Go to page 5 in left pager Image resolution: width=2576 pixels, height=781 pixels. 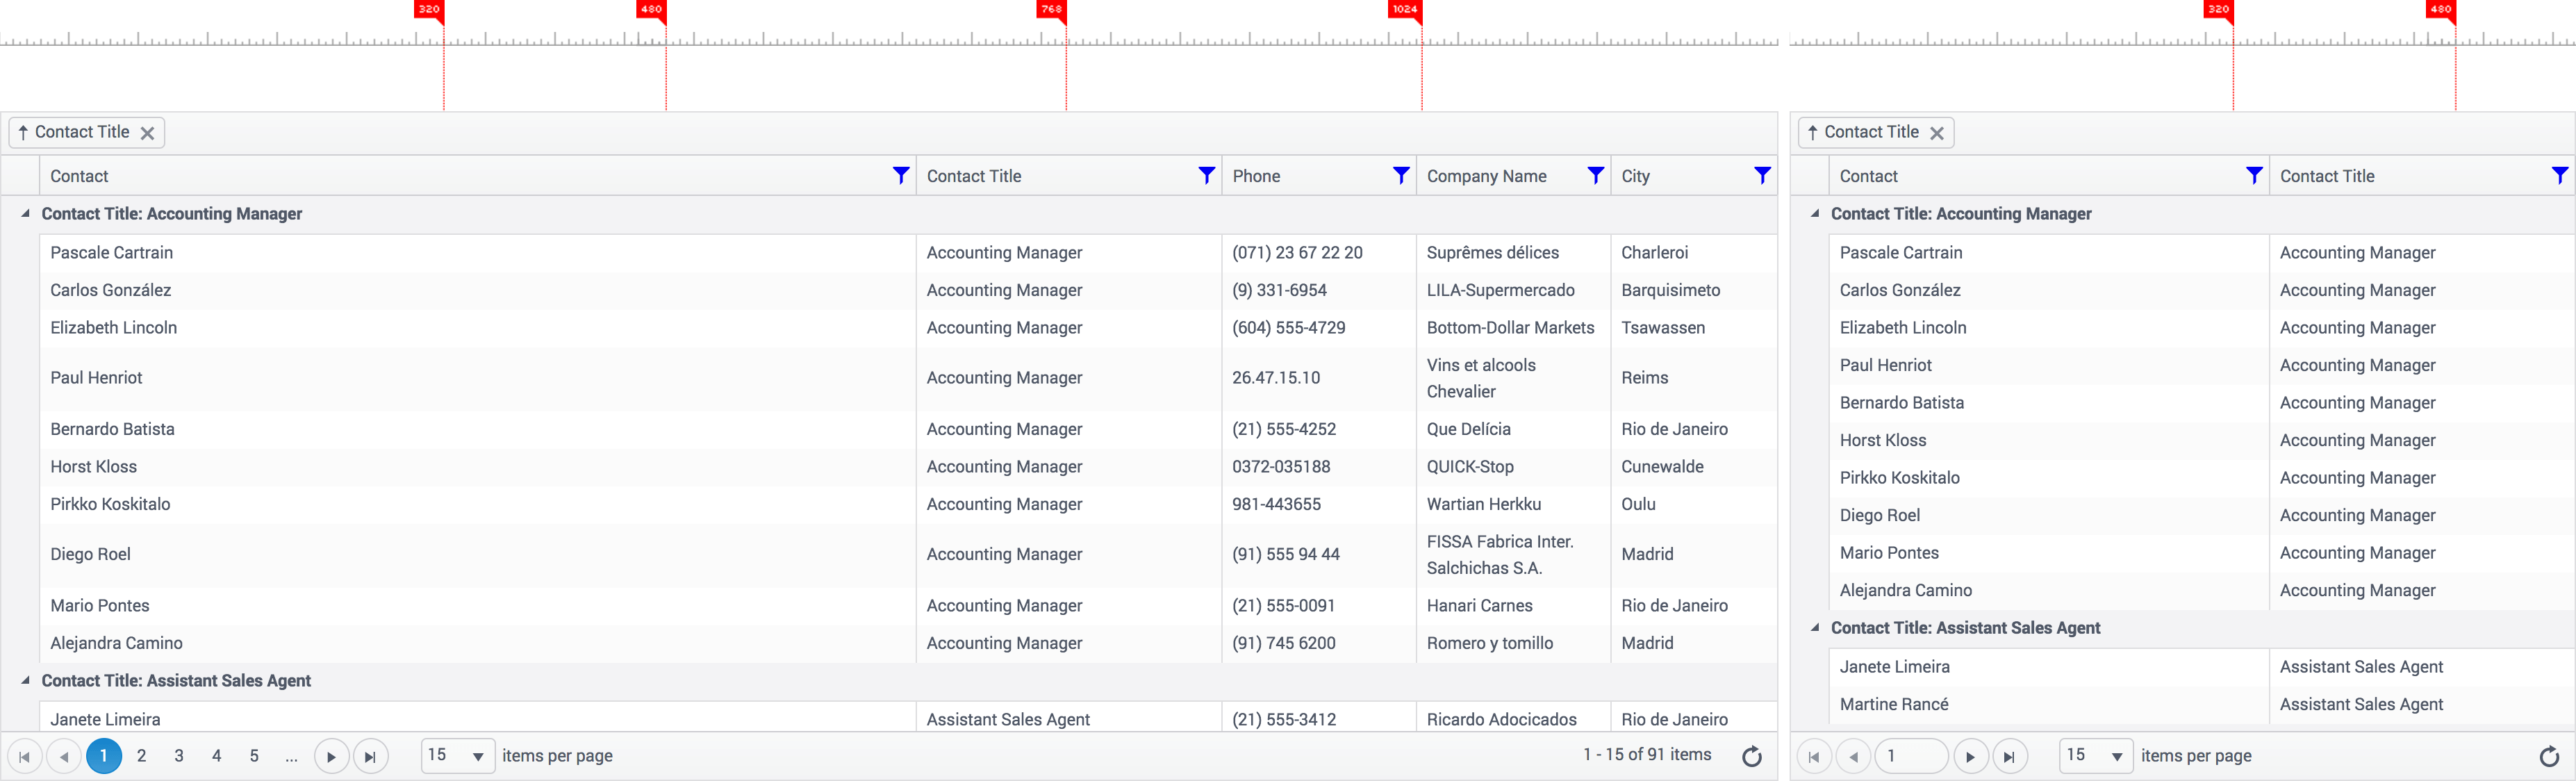pyautogui.click(x=254, y=756)
